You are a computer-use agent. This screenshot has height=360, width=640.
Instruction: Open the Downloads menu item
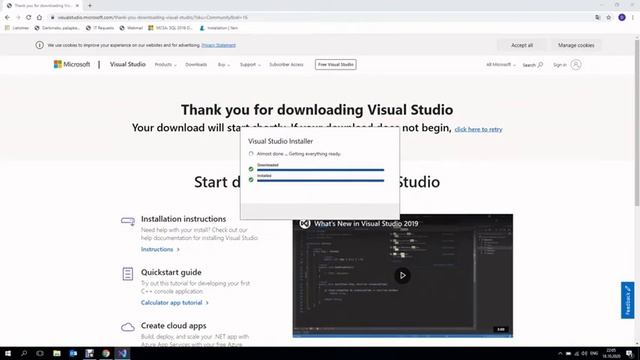click(x=196, y=65)
